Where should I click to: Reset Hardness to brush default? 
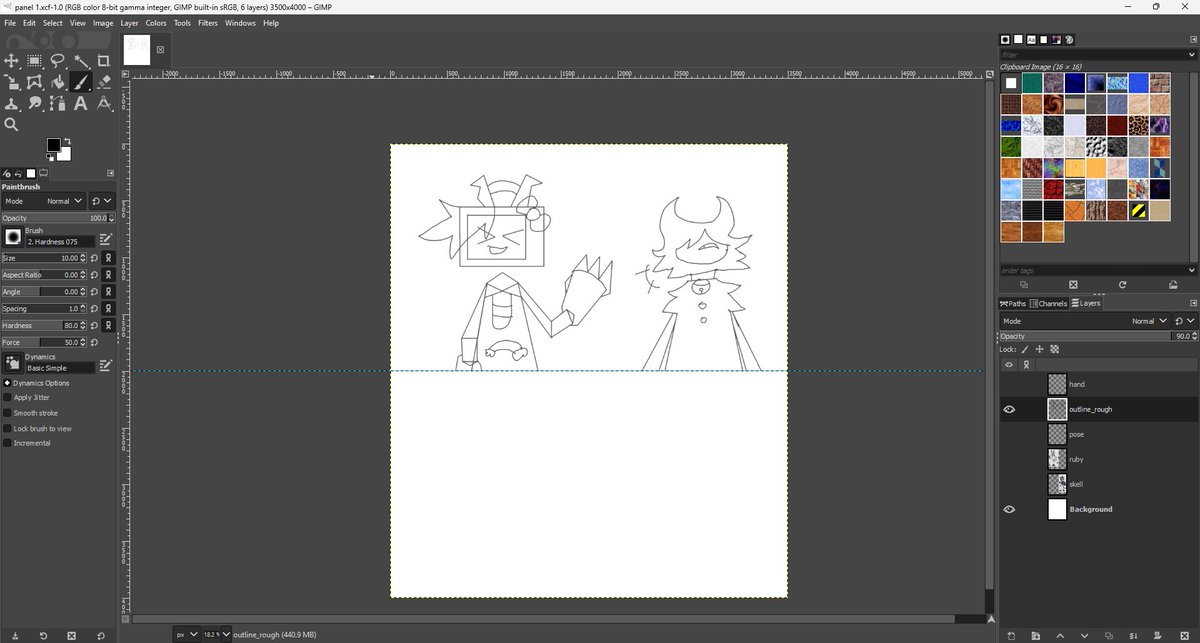coord(94,325)
